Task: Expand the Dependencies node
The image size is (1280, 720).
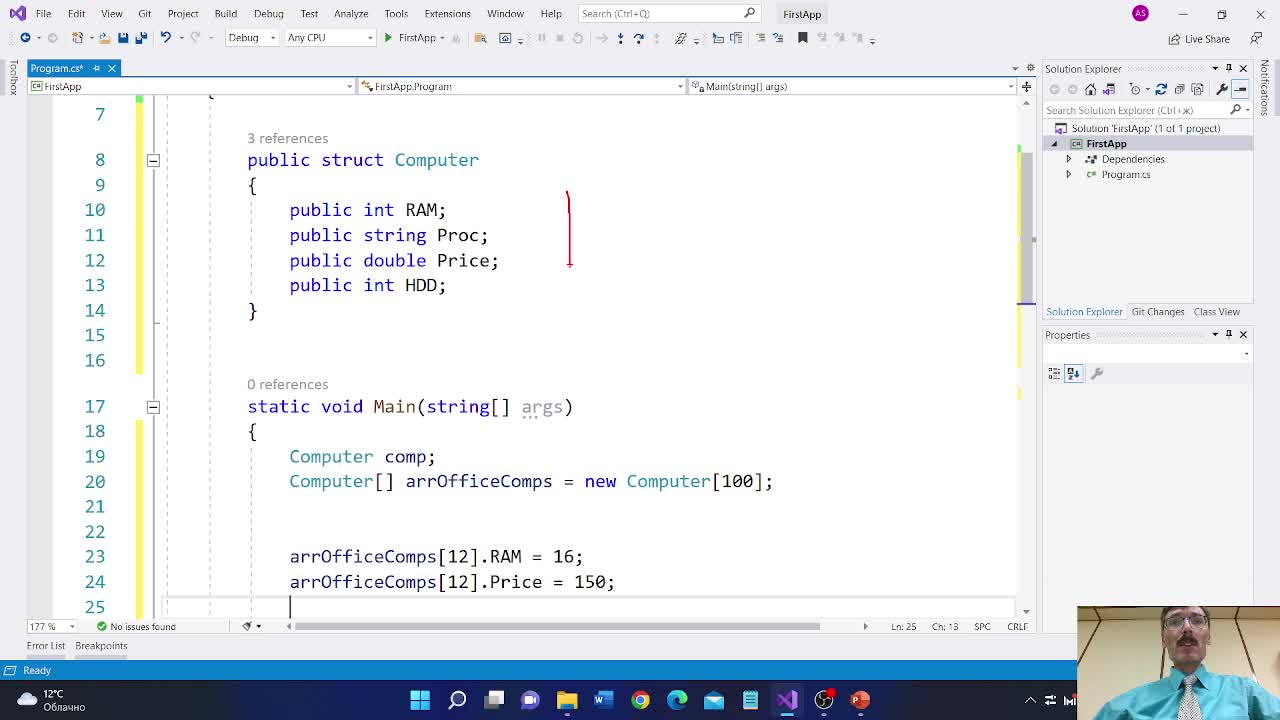Action: click(x=1068, y=159)
